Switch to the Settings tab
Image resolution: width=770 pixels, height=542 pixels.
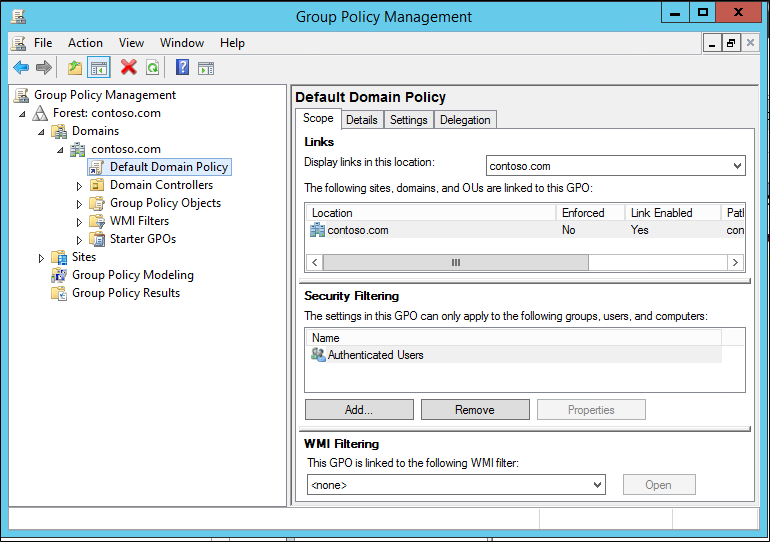point(409,120)
